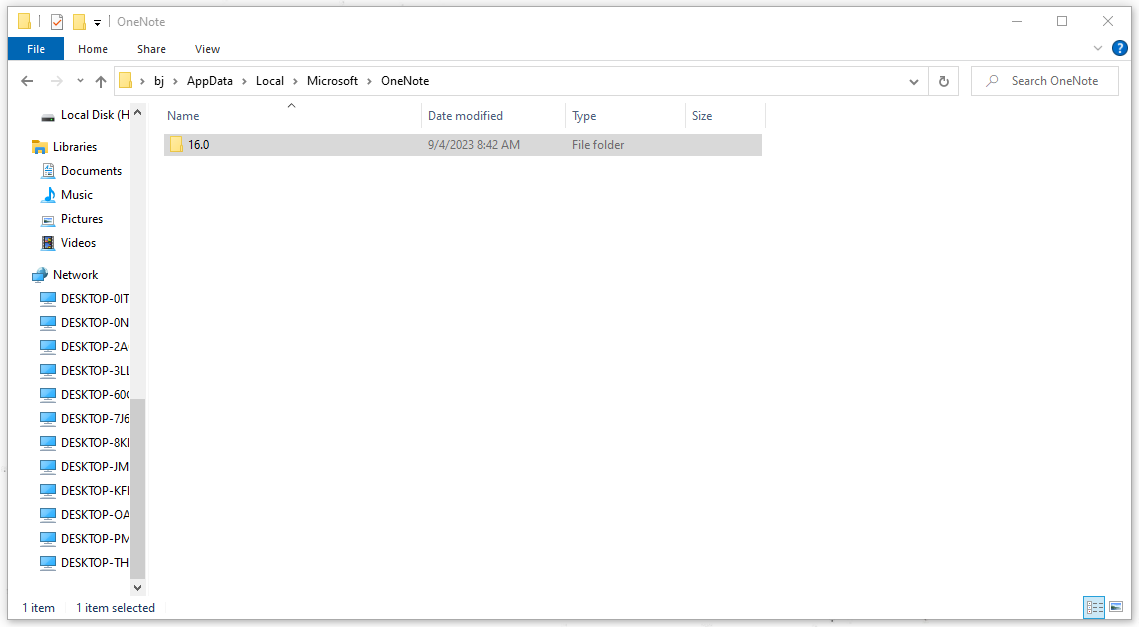Click the OneNote breadcrumb segment
The height and width of the screenshot is (627, 1139).
click(405, 81)
